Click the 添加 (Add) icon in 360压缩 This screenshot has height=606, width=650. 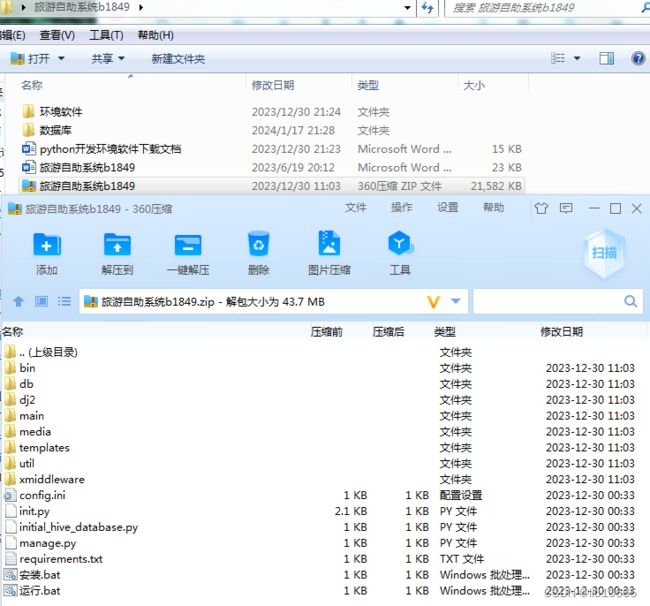pos(47,245)
